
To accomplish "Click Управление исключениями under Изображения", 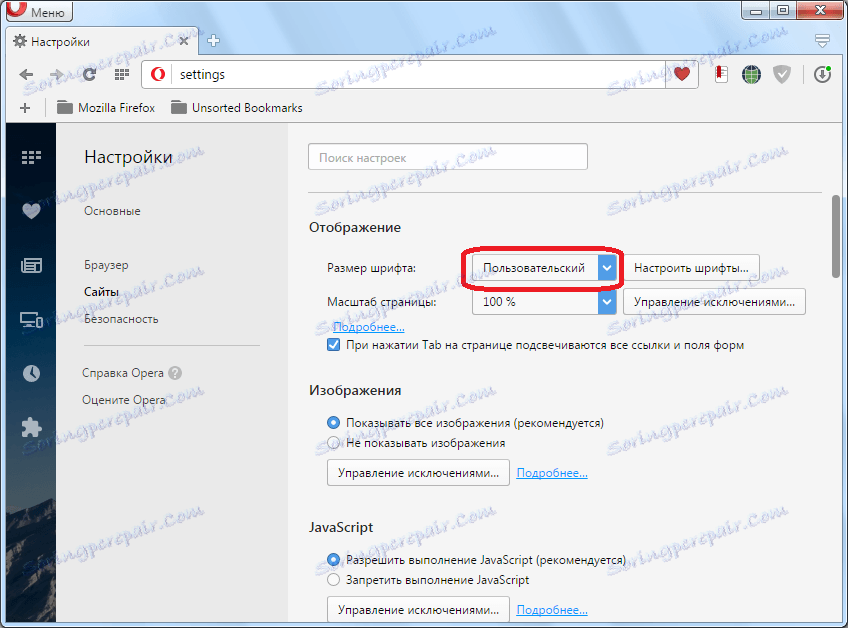I will click(x=418, y=473).
